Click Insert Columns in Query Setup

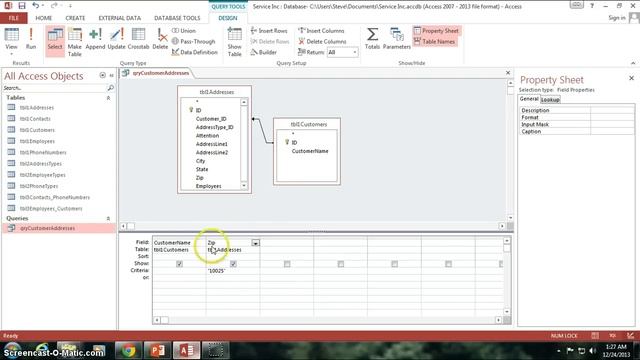tap(321, 31)
